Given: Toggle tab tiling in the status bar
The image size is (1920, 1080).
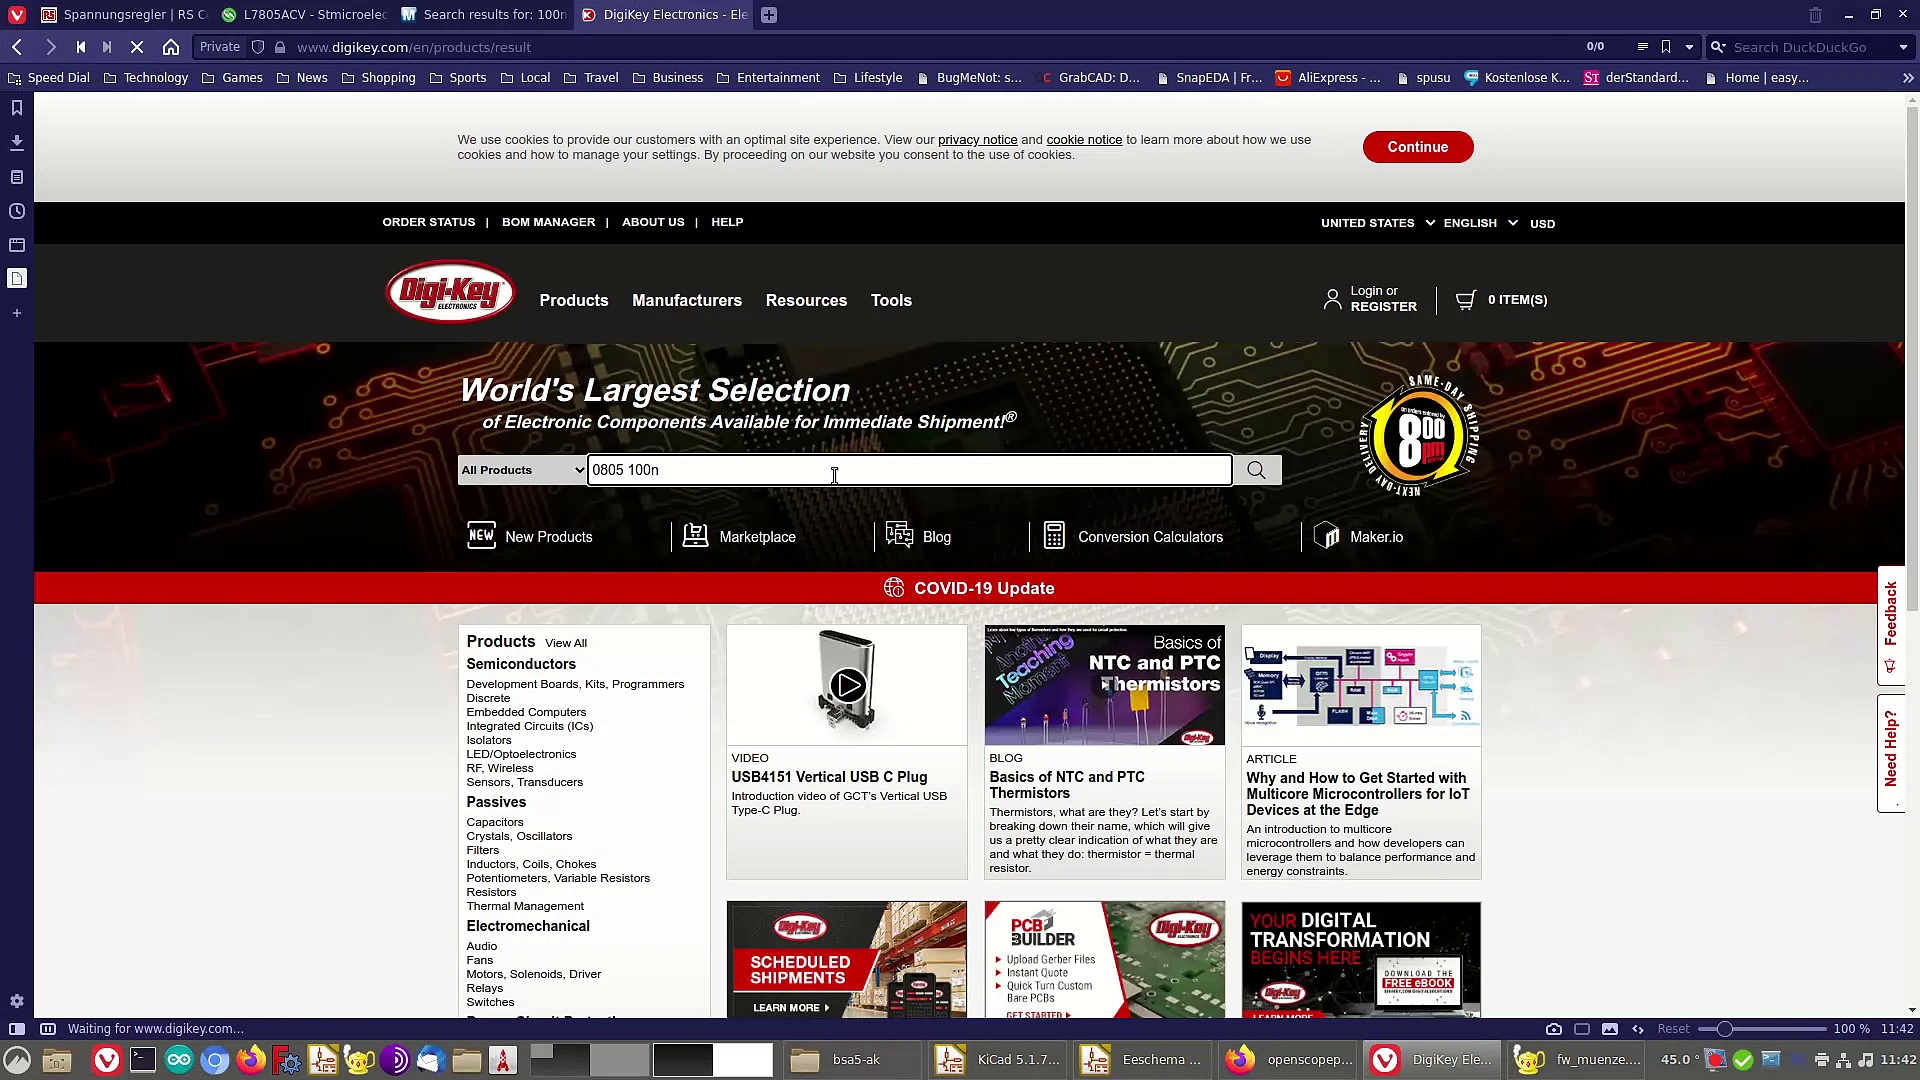Looking at the screenshot, I should [1581, 1029].
